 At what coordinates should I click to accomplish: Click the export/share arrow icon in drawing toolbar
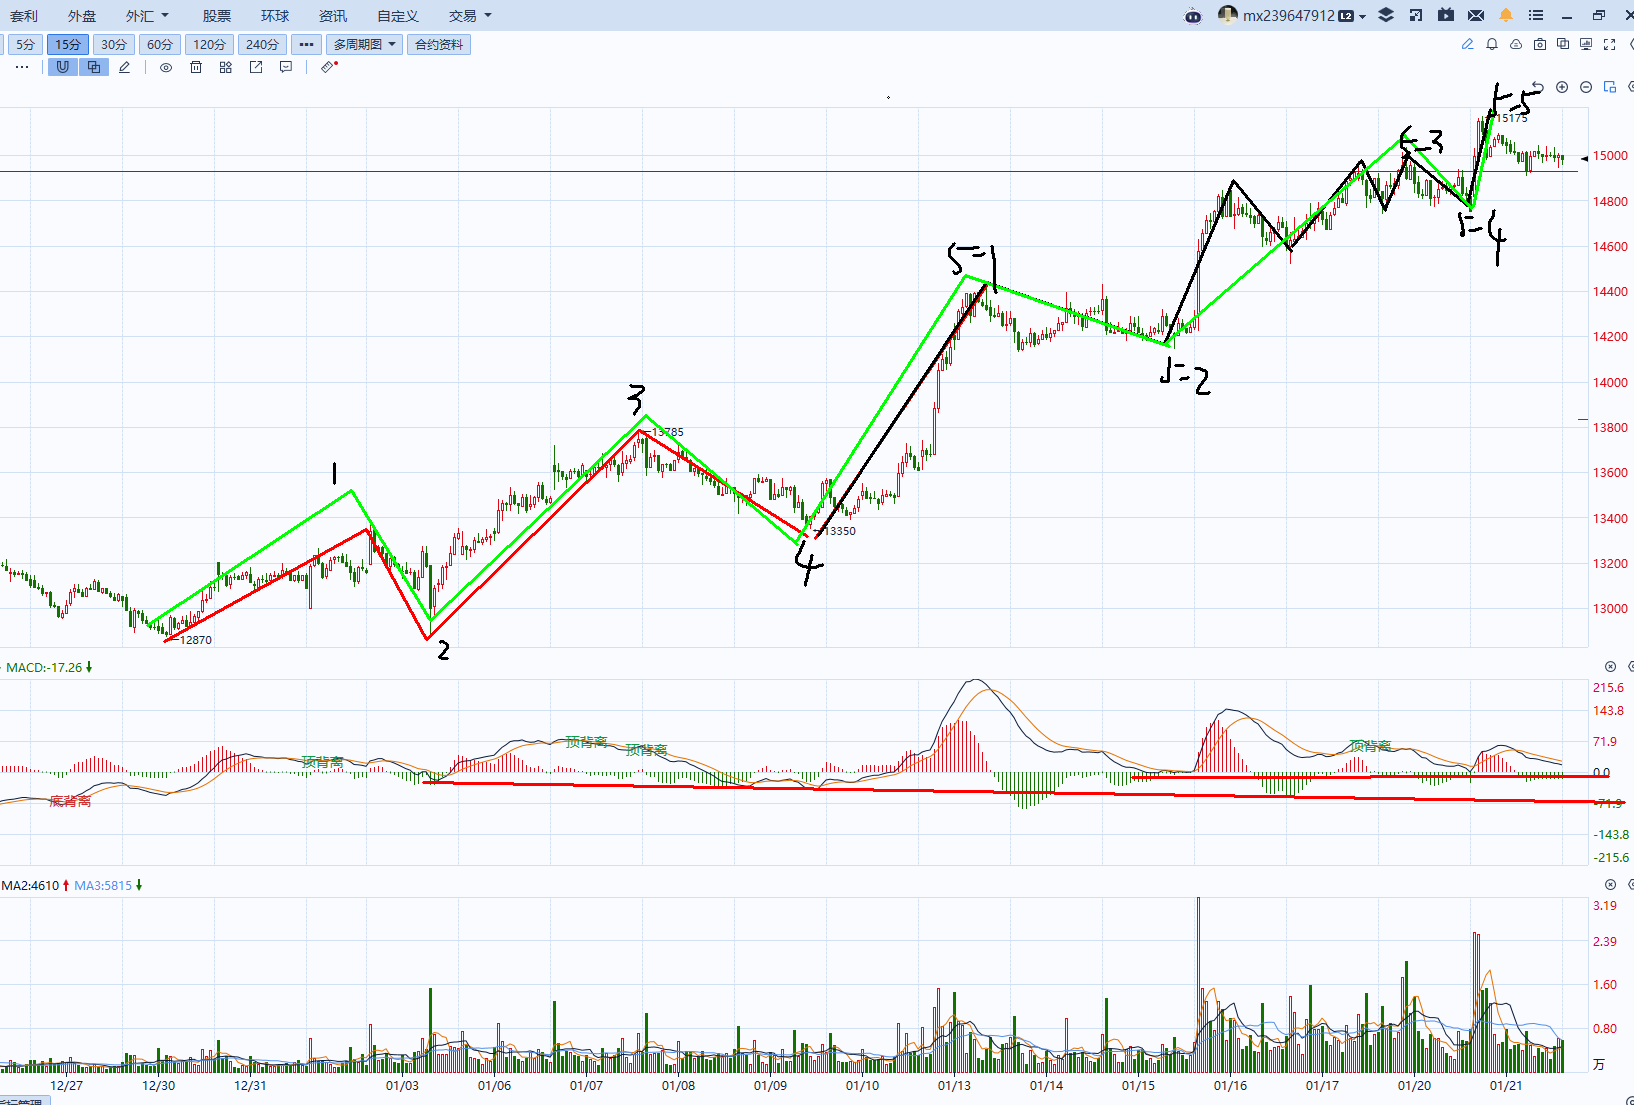click(x=256, y=67)
